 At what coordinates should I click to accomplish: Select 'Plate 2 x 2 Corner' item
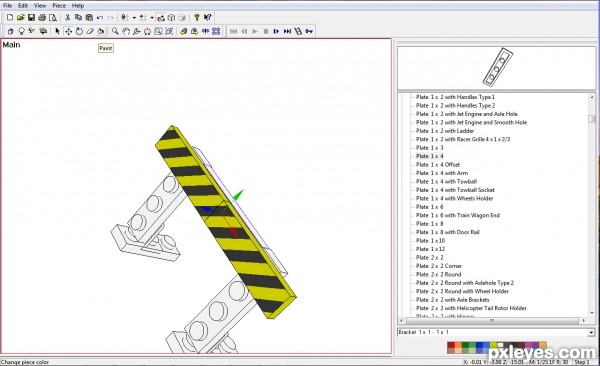439,266
